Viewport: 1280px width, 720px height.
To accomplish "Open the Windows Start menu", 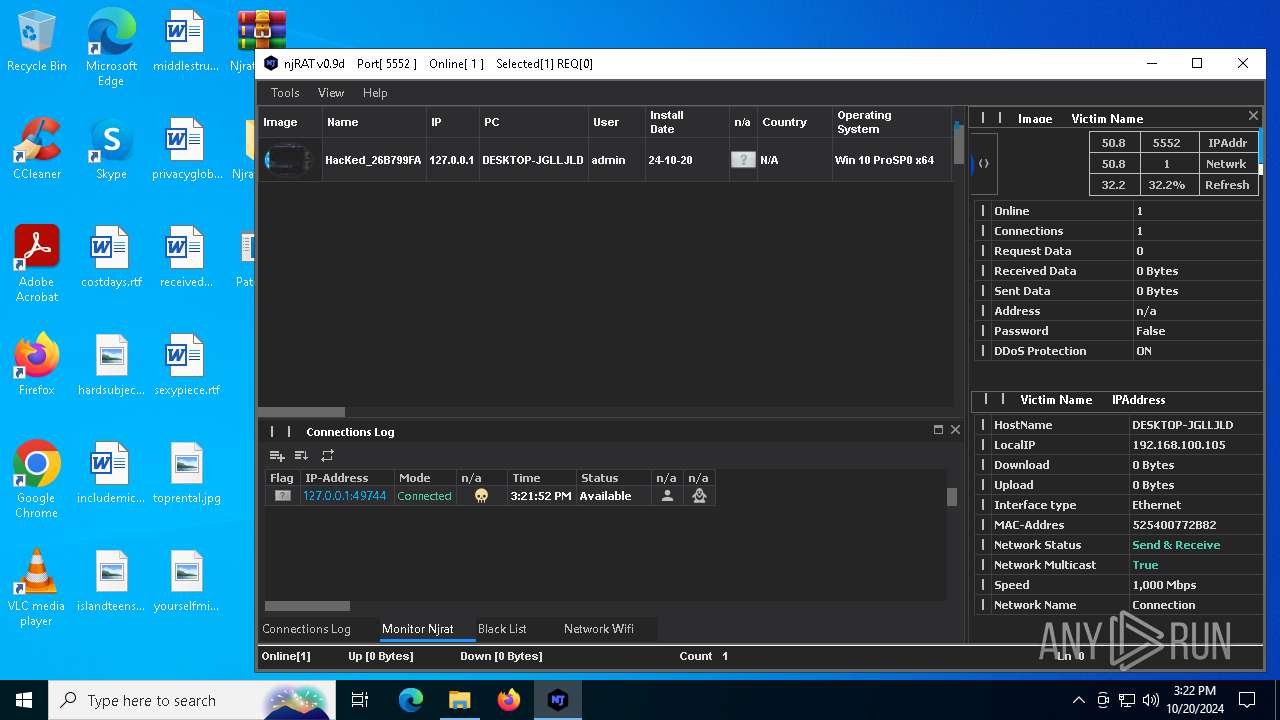I will [x=24, y=700].
